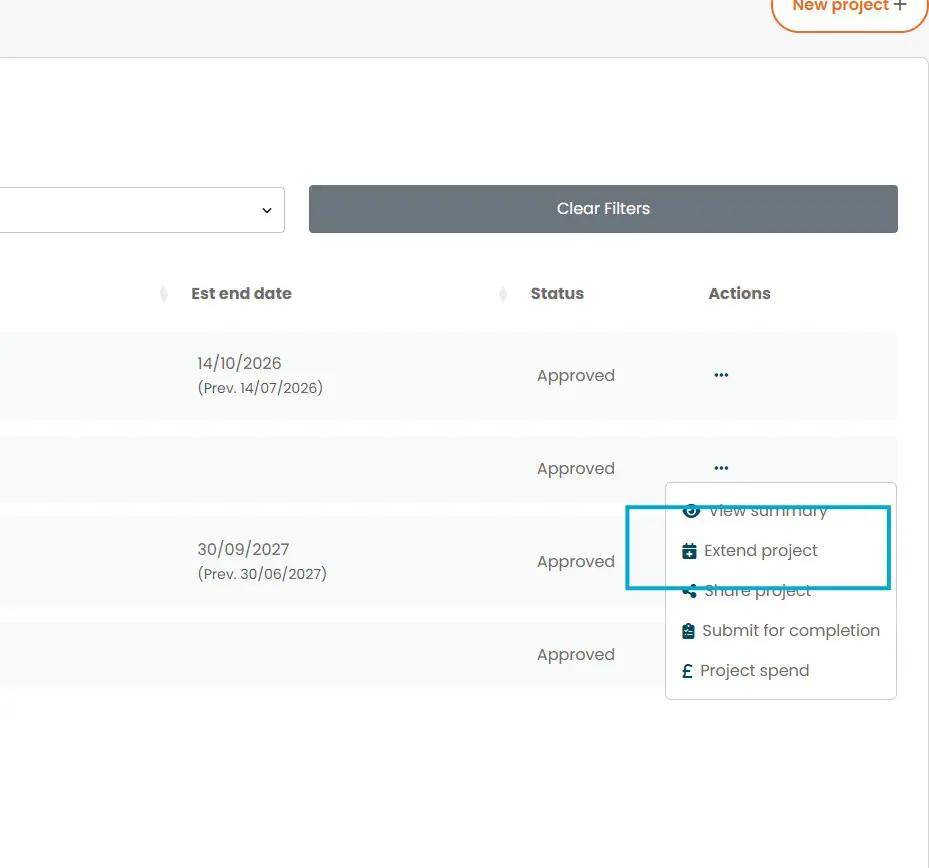Click the plus icon on New project
929x868 pixels.
pos(900,6)
